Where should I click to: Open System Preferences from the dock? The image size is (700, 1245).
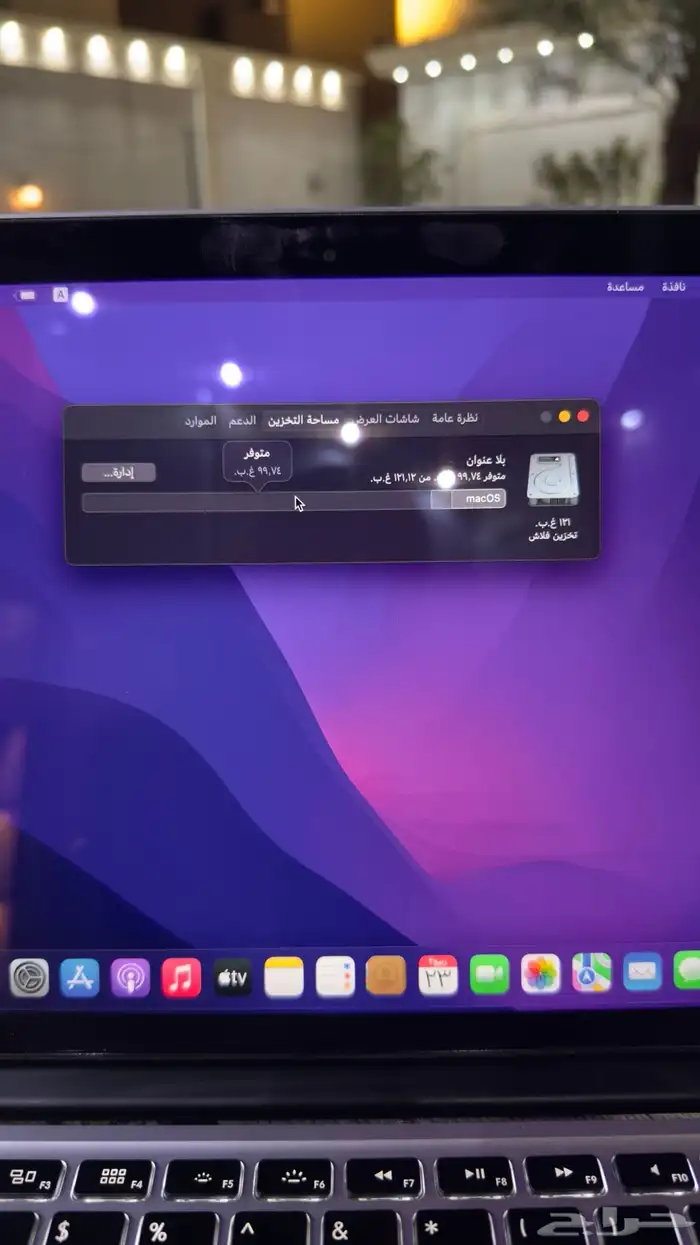click(x=29, y=977)
